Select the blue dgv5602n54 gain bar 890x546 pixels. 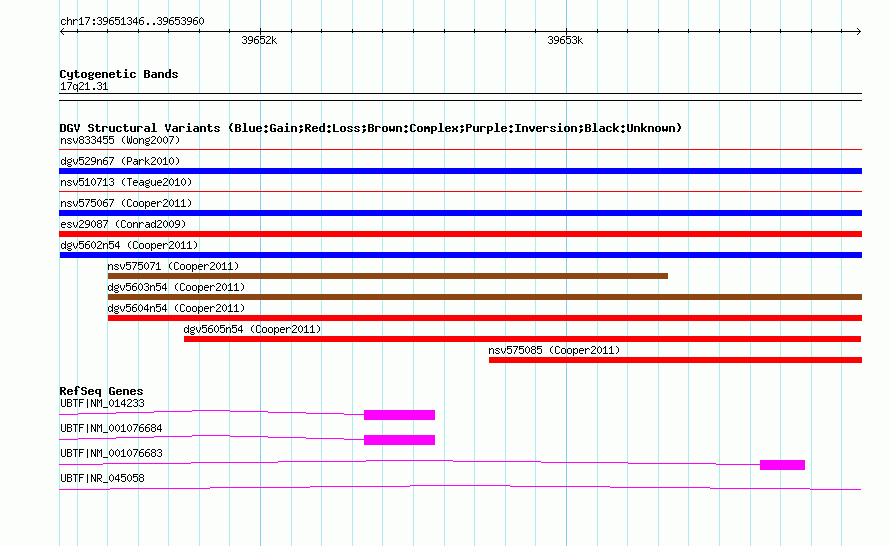tap(460, 255)
